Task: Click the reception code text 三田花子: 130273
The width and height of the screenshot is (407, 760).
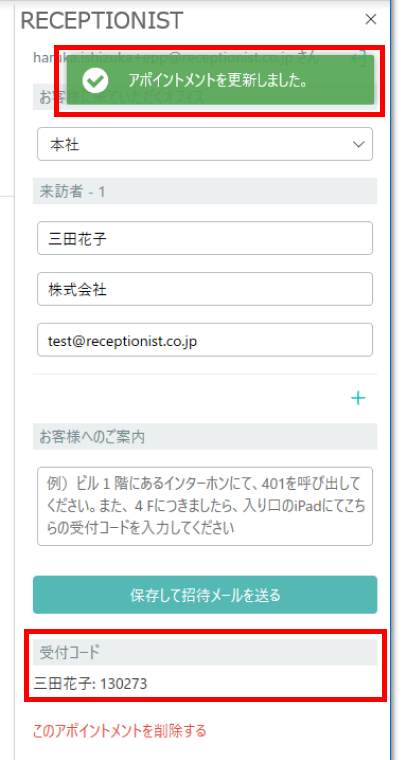Action: point(91,684)
